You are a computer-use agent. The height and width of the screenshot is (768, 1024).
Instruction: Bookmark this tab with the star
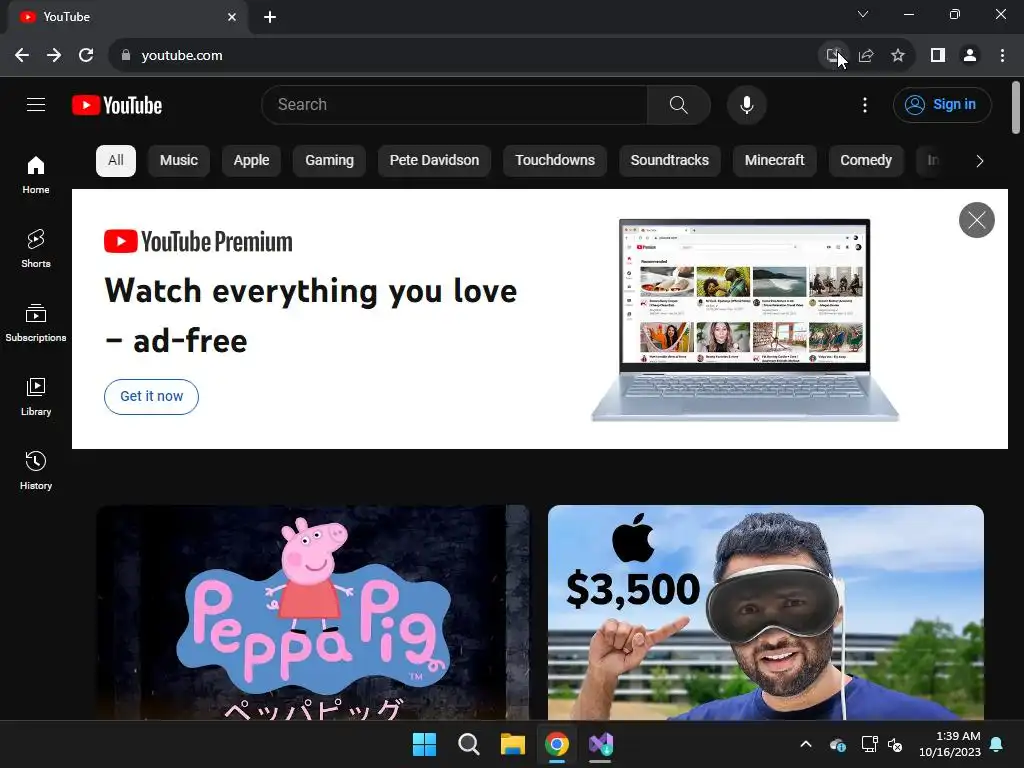(x=898, y=56)
